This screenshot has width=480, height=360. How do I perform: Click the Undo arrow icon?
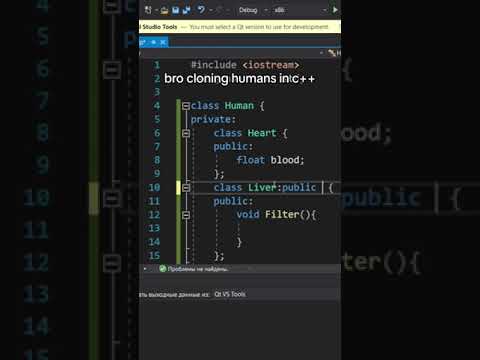click(201, 10)
